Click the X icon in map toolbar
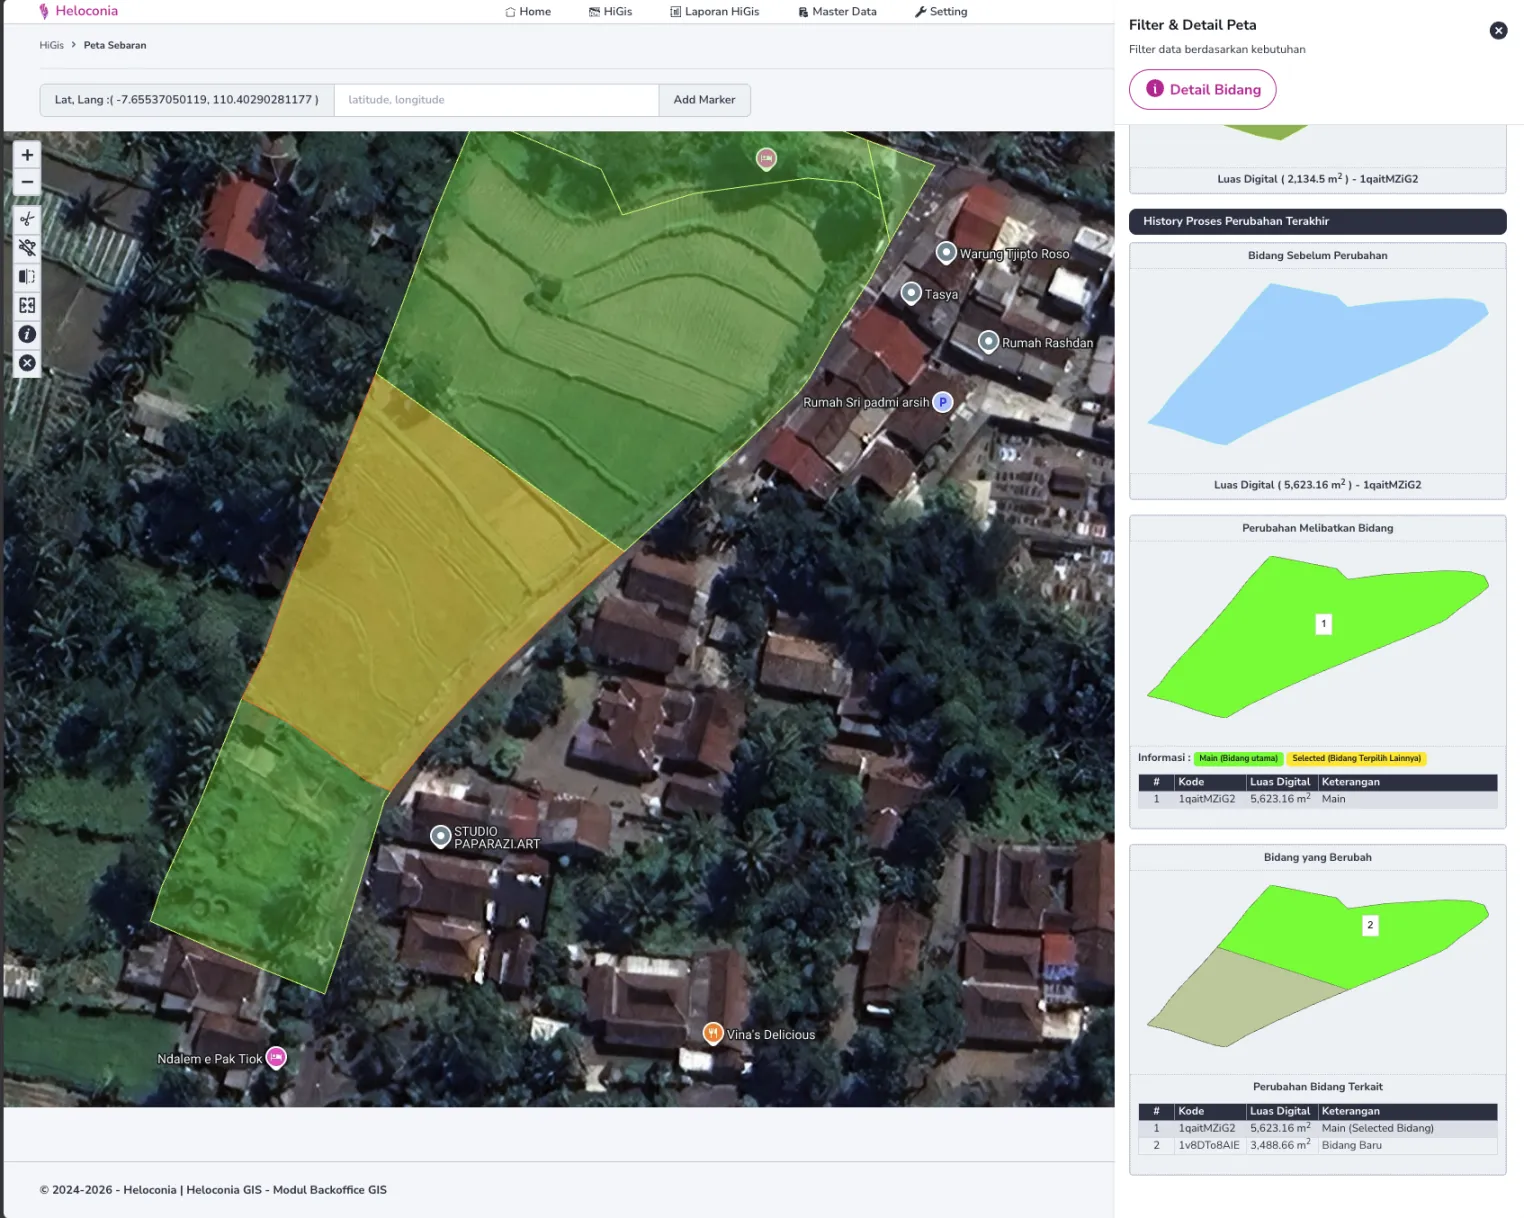 click(x=27, y=363)
